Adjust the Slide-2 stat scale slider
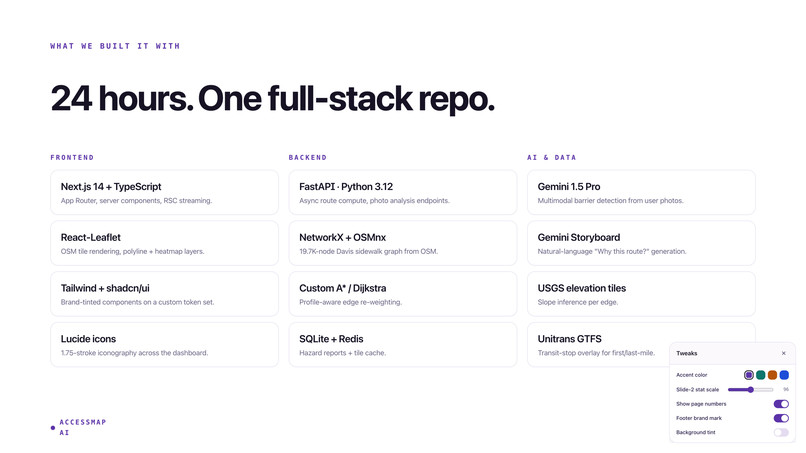Image resolution: width=806 pixels, height=453 pixels. (750, 390)
